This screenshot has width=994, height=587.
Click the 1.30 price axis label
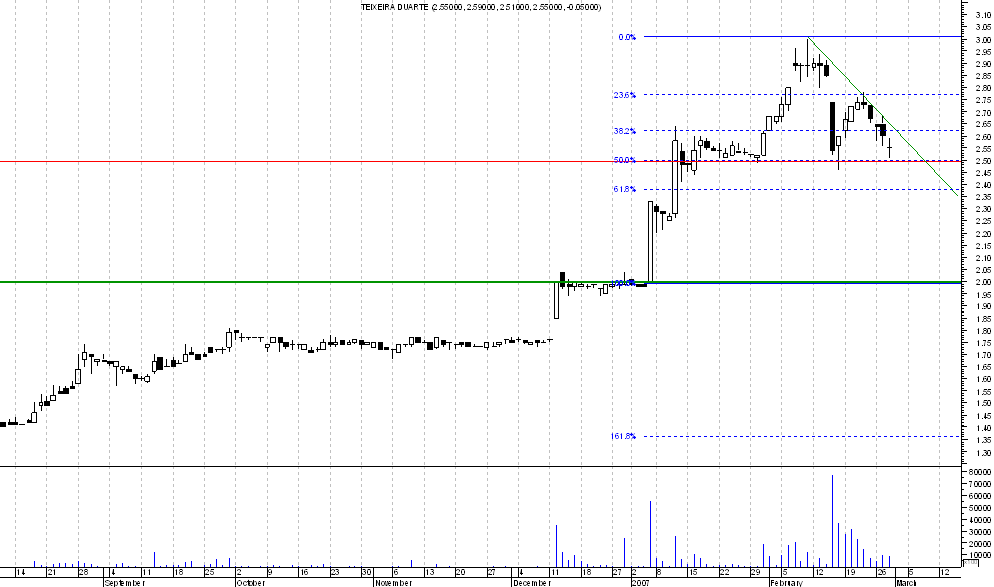(x=983, y=453)
